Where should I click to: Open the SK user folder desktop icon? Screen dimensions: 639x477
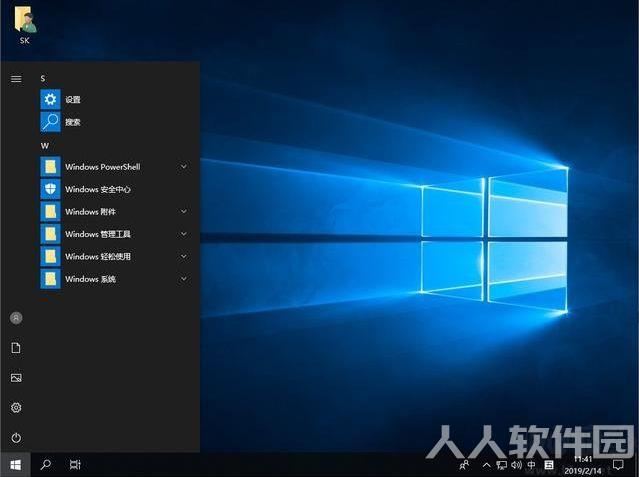(x=24, y=25)
